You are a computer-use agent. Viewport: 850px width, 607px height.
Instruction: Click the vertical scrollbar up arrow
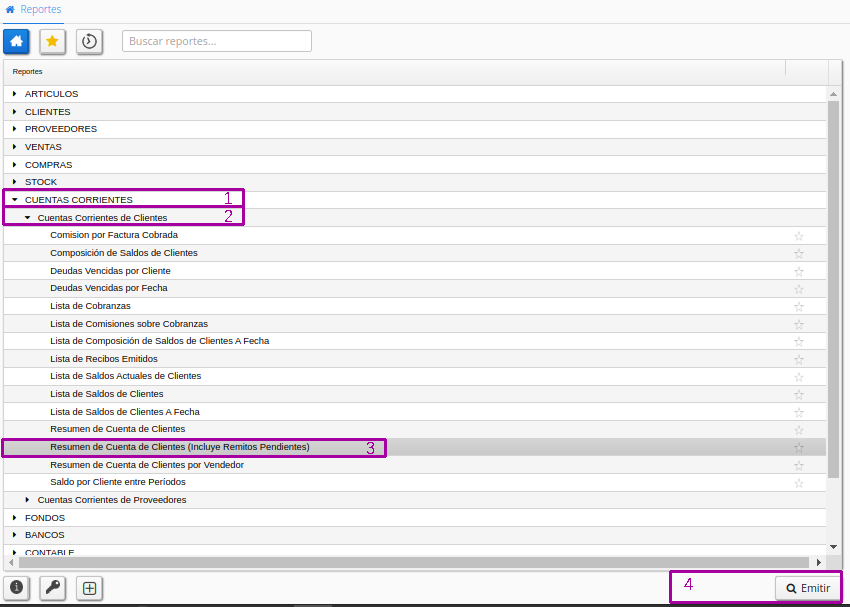click(834, 94)
